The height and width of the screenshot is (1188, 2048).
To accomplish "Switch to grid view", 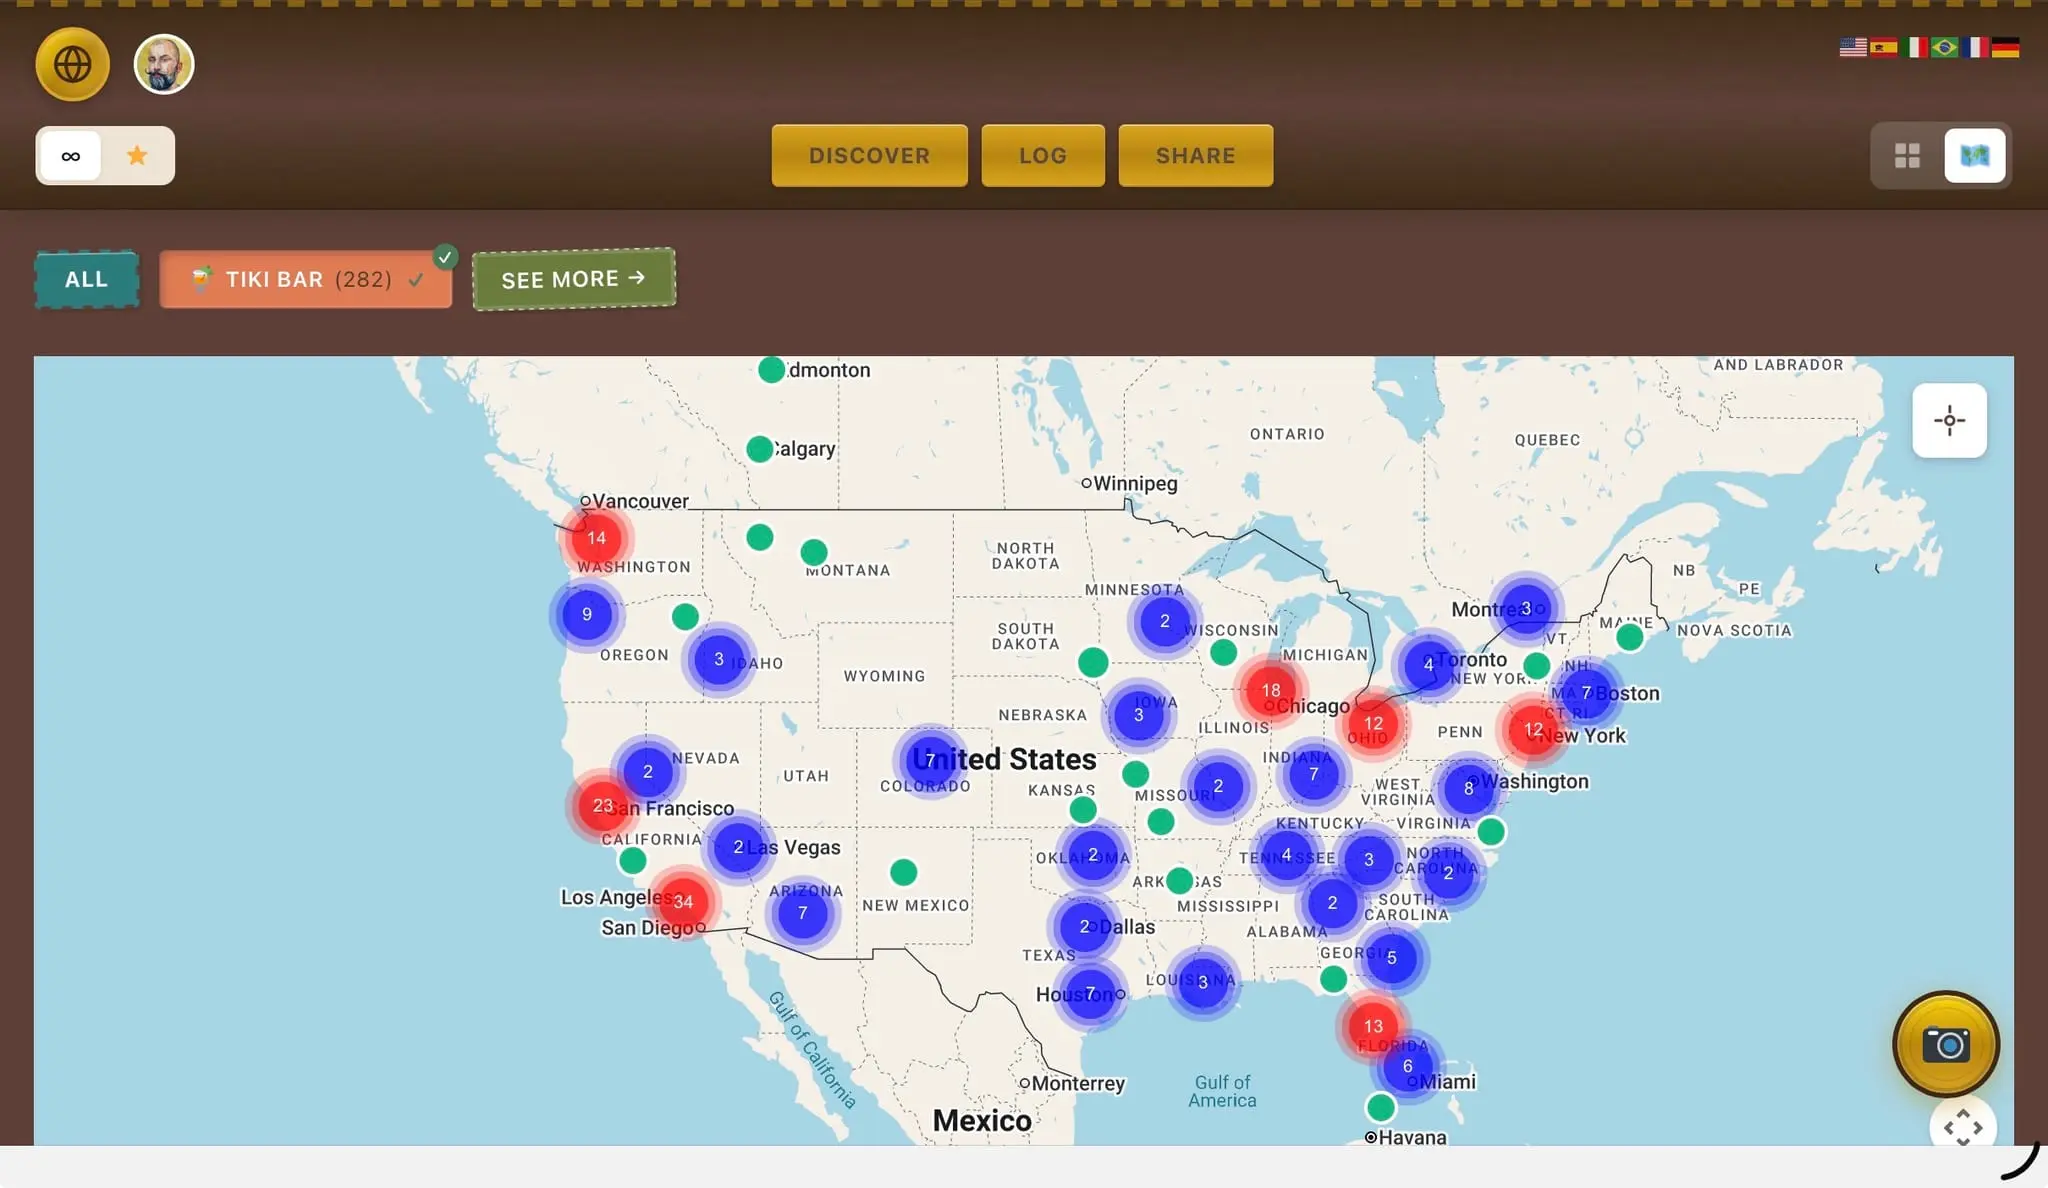I will (x=1907, y=156).
